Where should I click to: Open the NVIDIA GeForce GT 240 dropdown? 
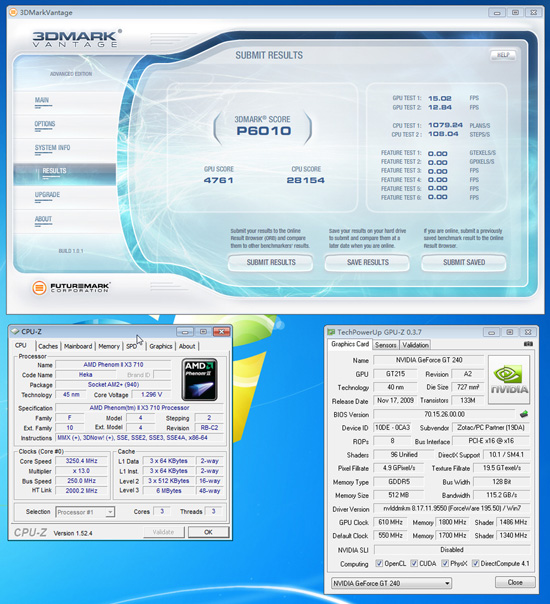coord(391,583)
